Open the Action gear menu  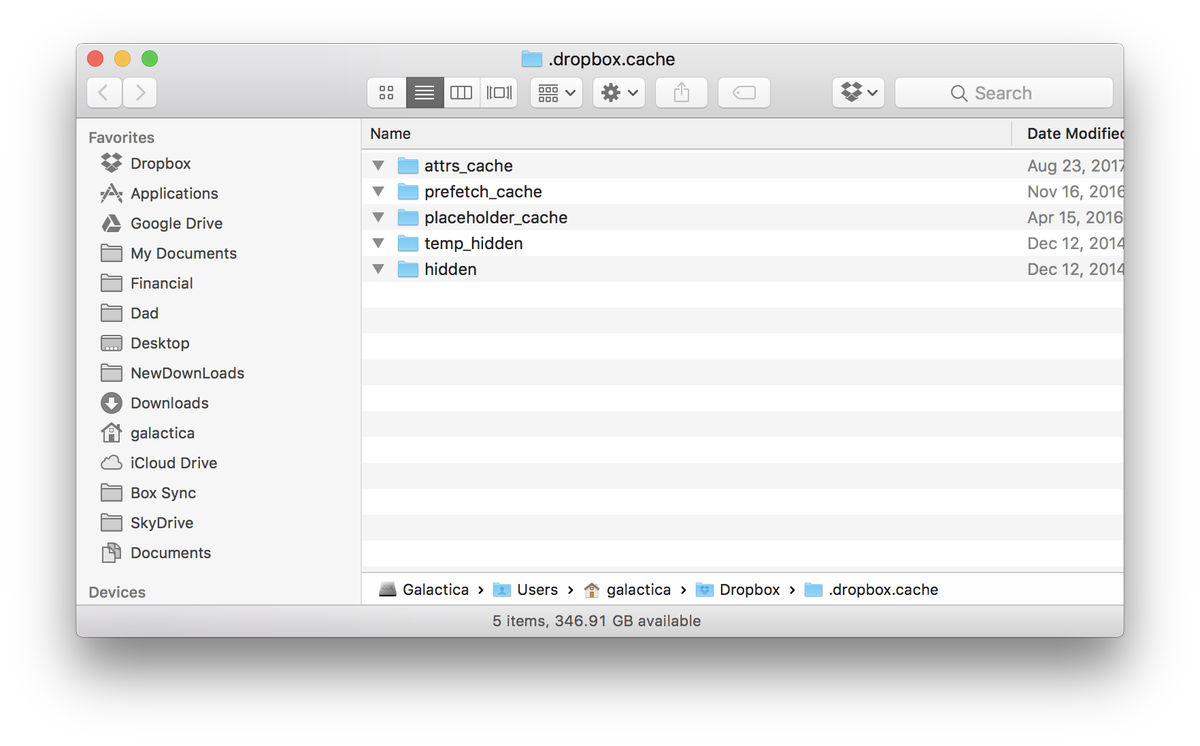[619, 93]
